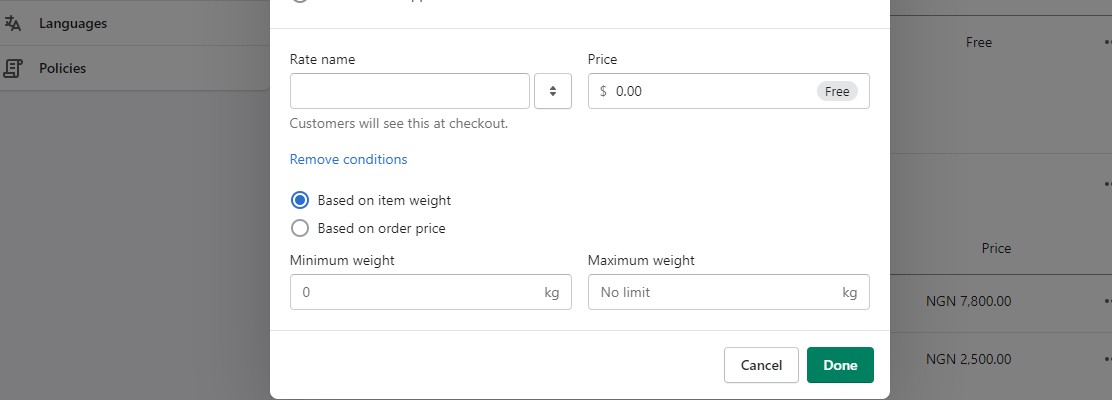Select Based on order price option
This screenshot has height=400, width=1112.
click(299, 228)
